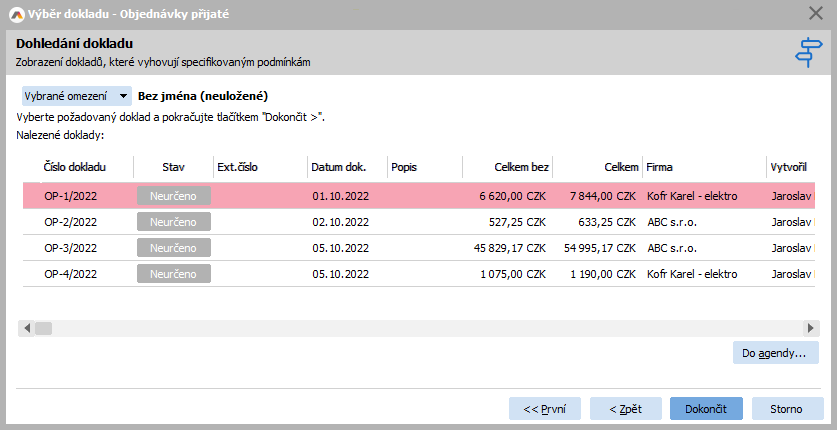Choose the OP-3/2022 order row

click(x=70, y=248)
